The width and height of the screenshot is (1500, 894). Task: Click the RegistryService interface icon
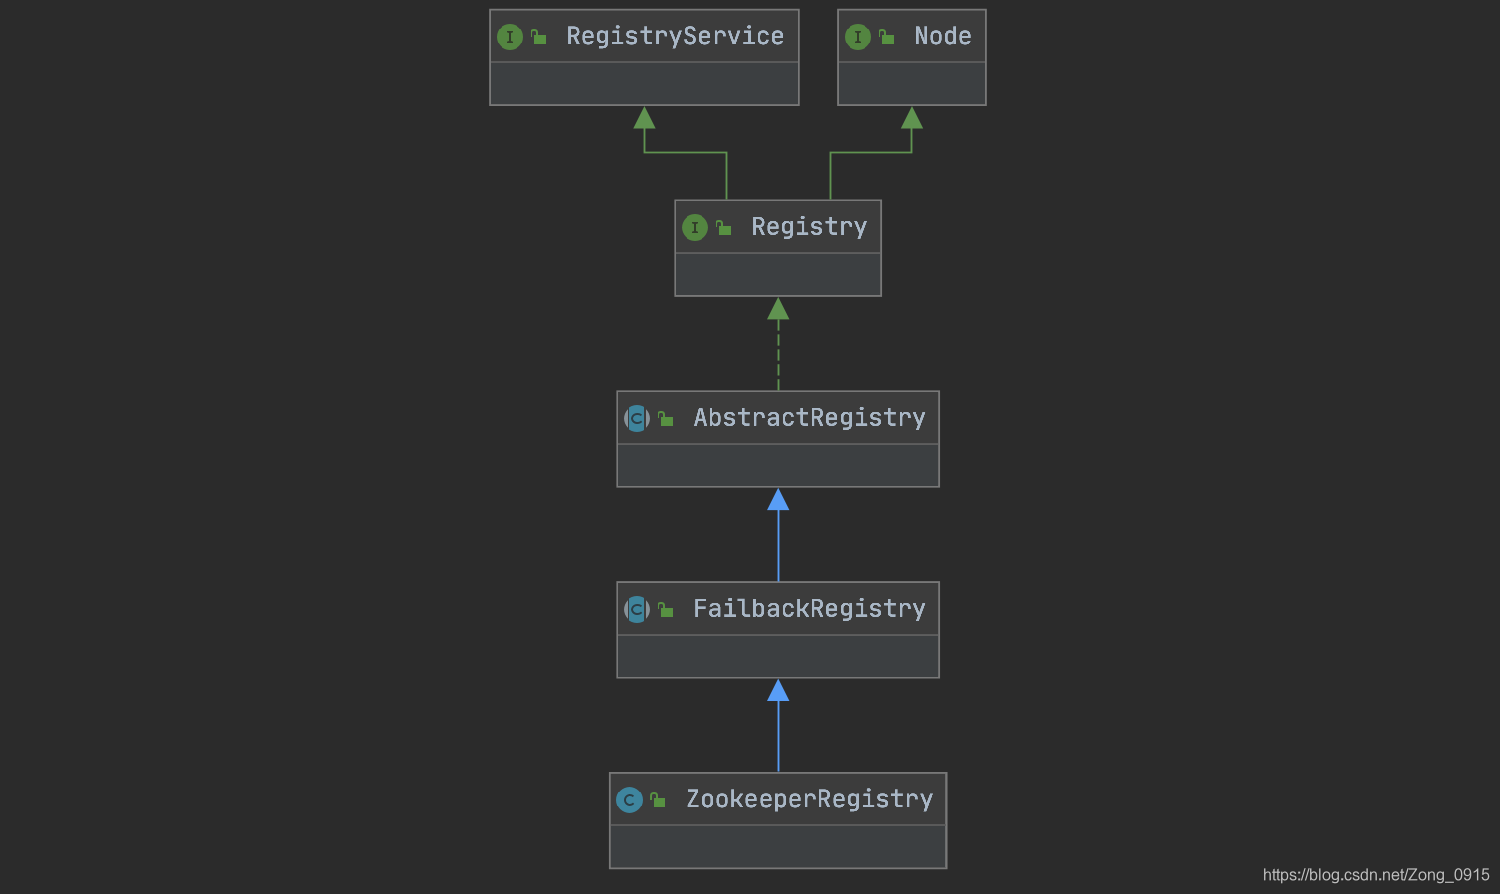510,37
